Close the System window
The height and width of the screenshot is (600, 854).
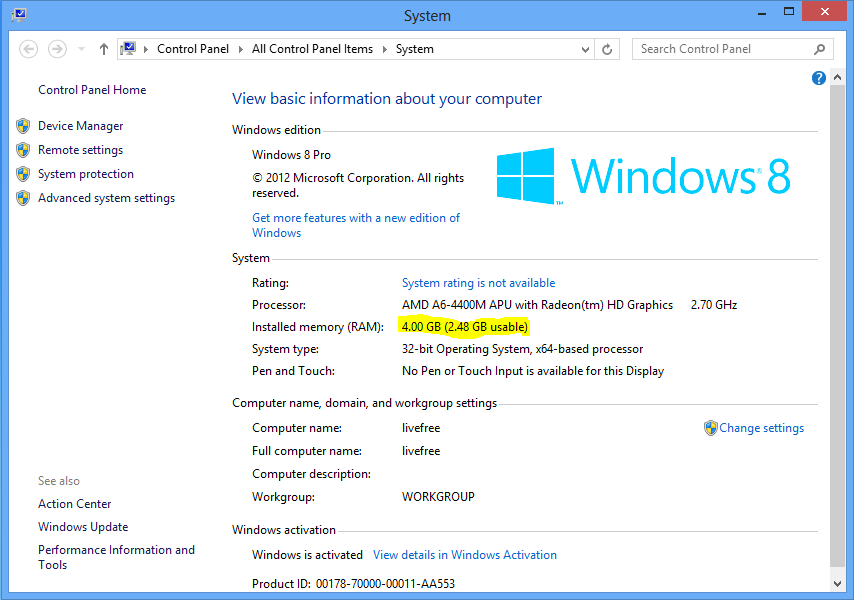pos(825,11)
